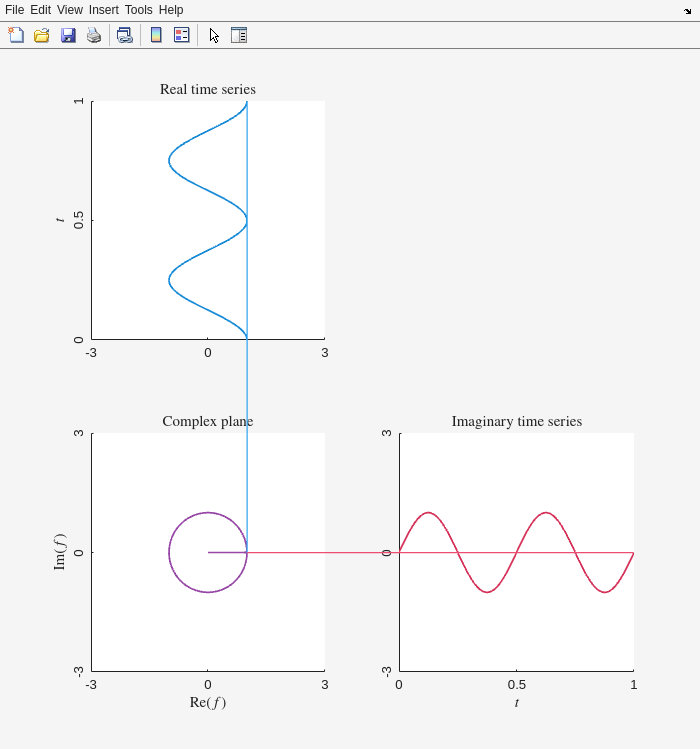The image size is (700, 749).
Task: Expand the Insert menu
Action: tap(103, 10)
